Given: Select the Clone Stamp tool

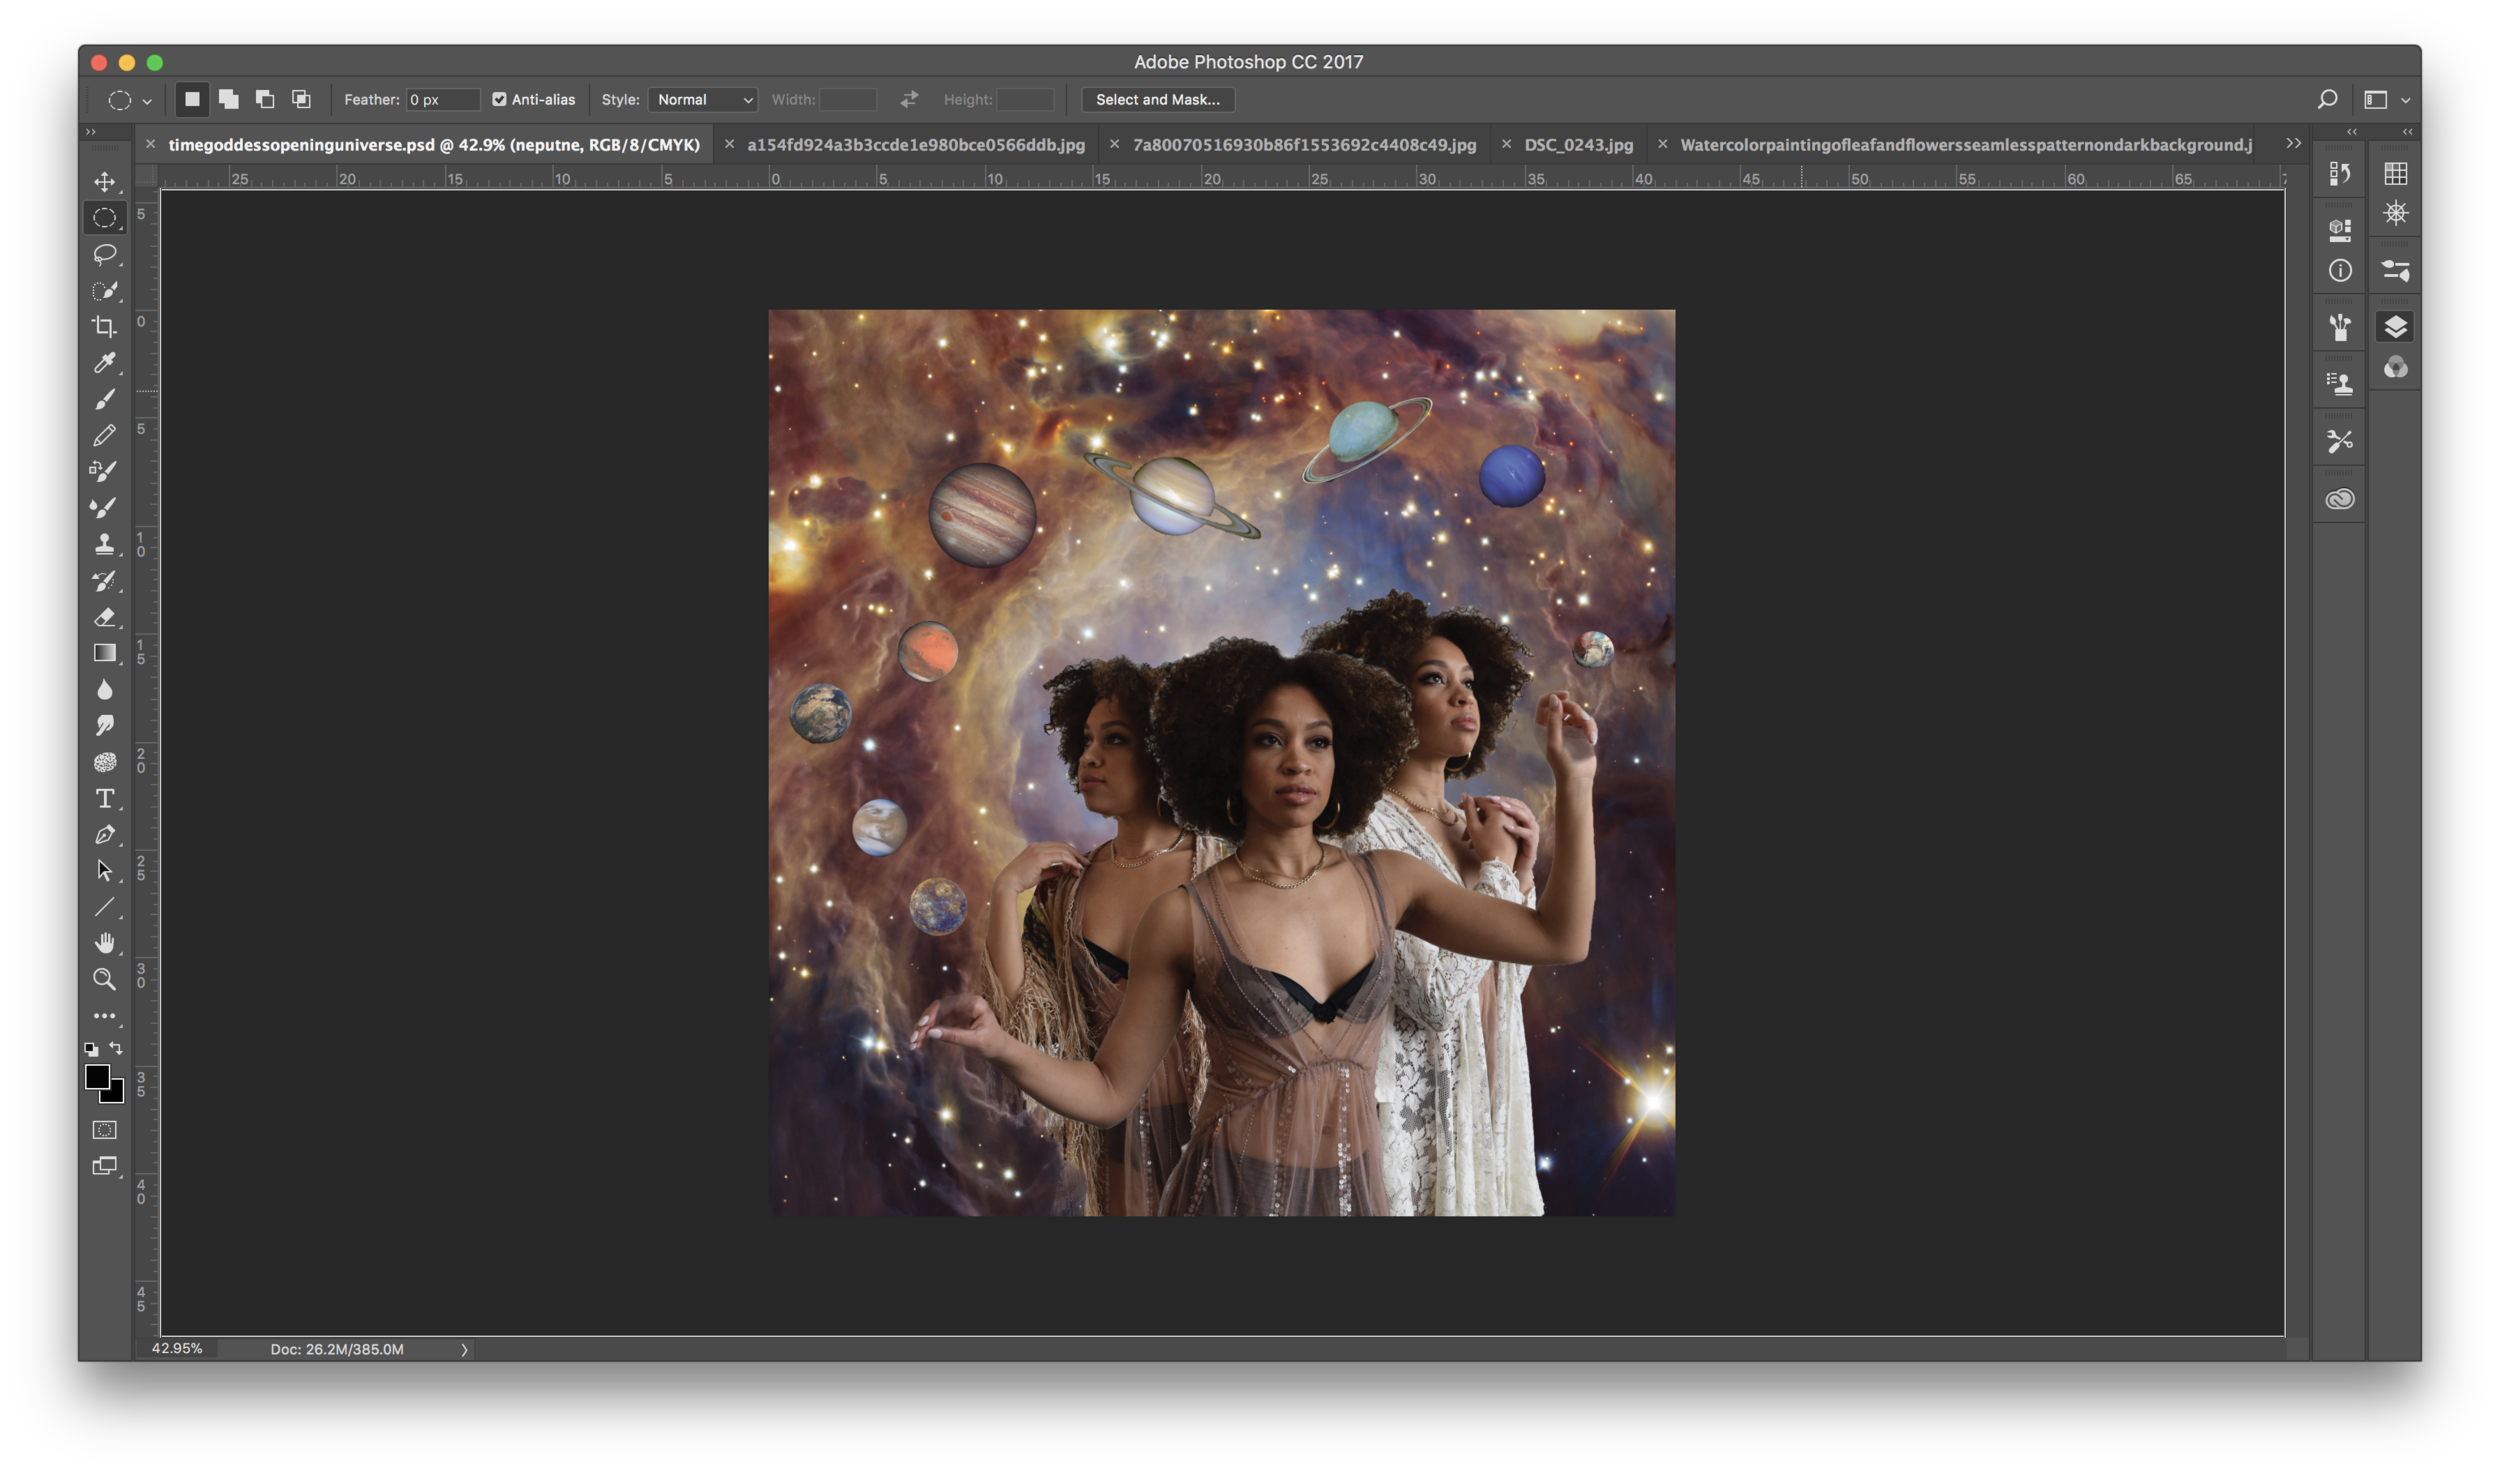Looking at the screenshot, I should point(104,544).
